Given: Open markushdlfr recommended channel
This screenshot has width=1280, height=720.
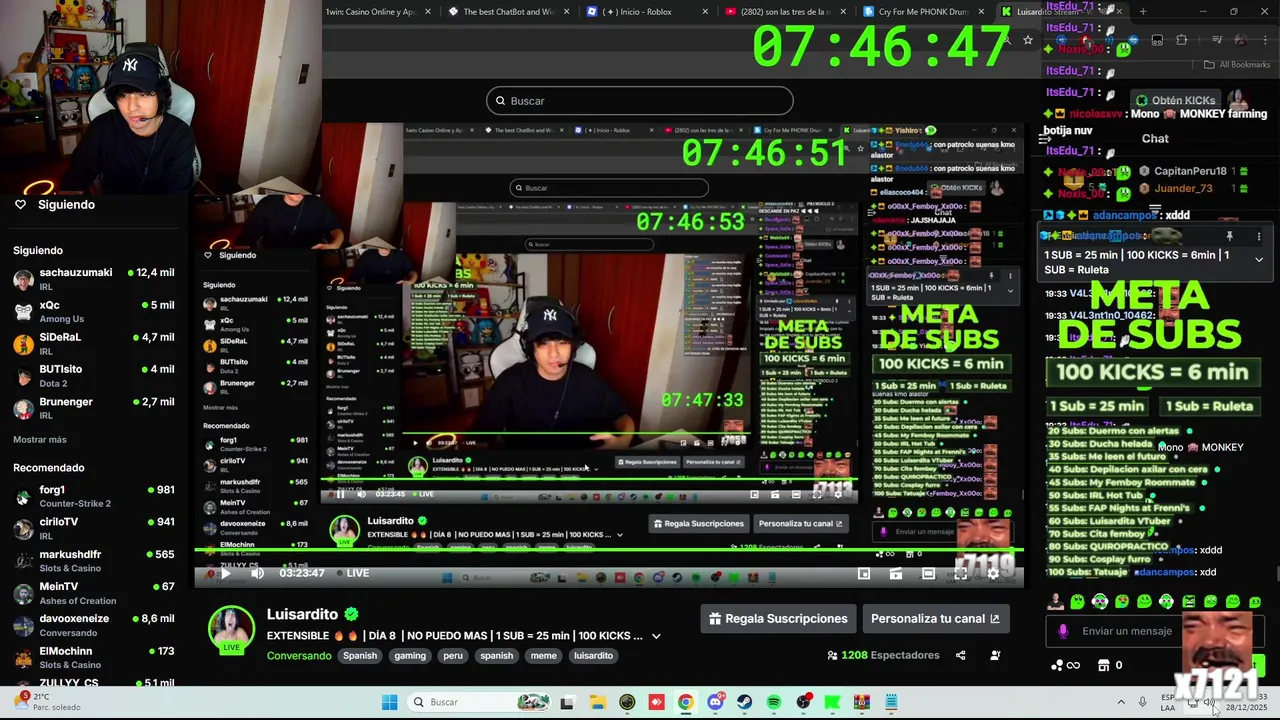Looking at the screenshot, I should 95,561.
